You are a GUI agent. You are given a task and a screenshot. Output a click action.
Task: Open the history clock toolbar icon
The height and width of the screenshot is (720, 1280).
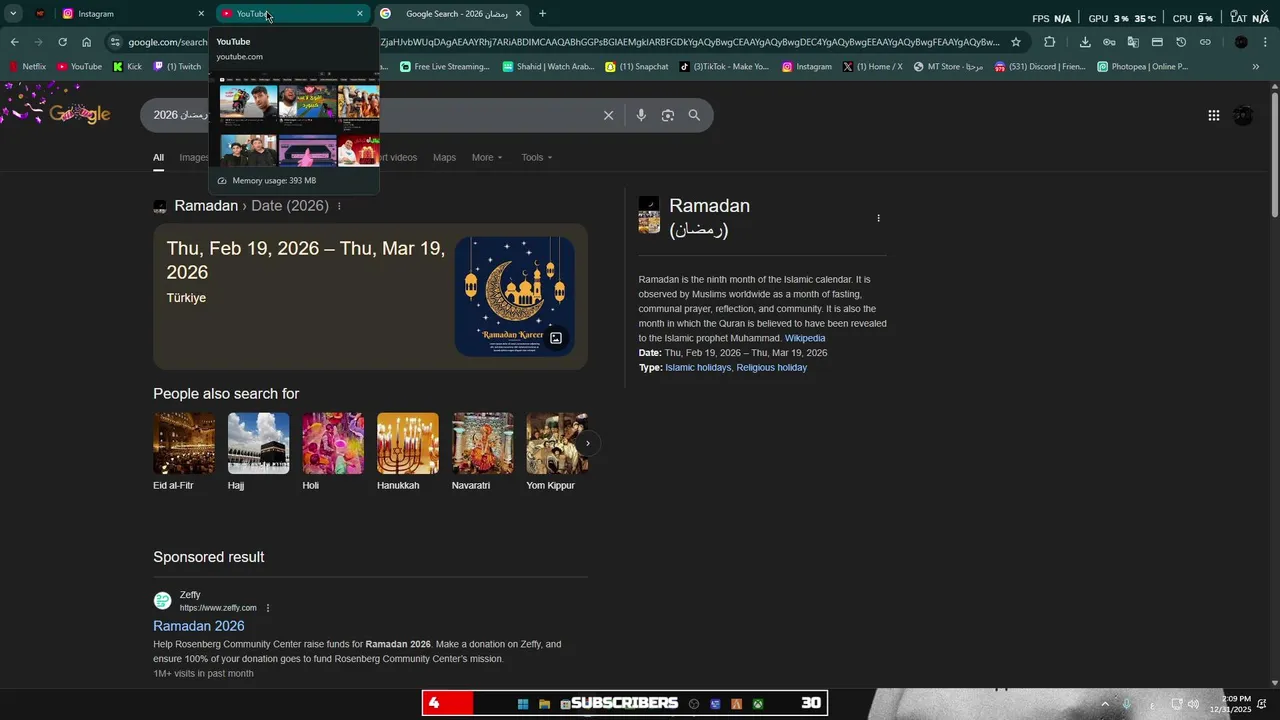(x=1181, y=42)
